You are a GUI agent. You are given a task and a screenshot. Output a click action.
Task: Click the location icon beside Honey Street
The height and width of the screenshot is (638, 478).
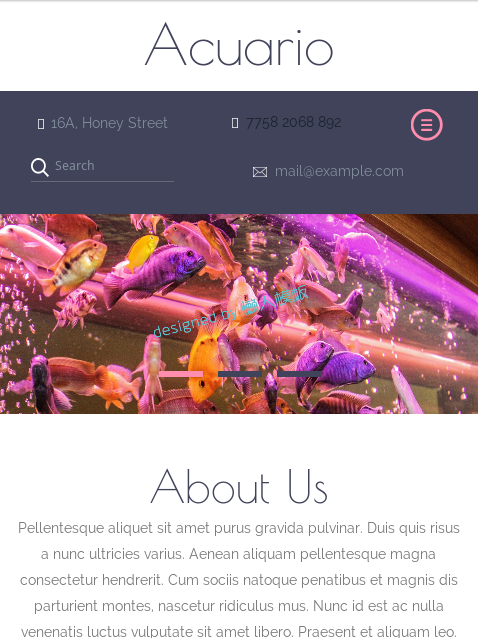pos(41,124)
